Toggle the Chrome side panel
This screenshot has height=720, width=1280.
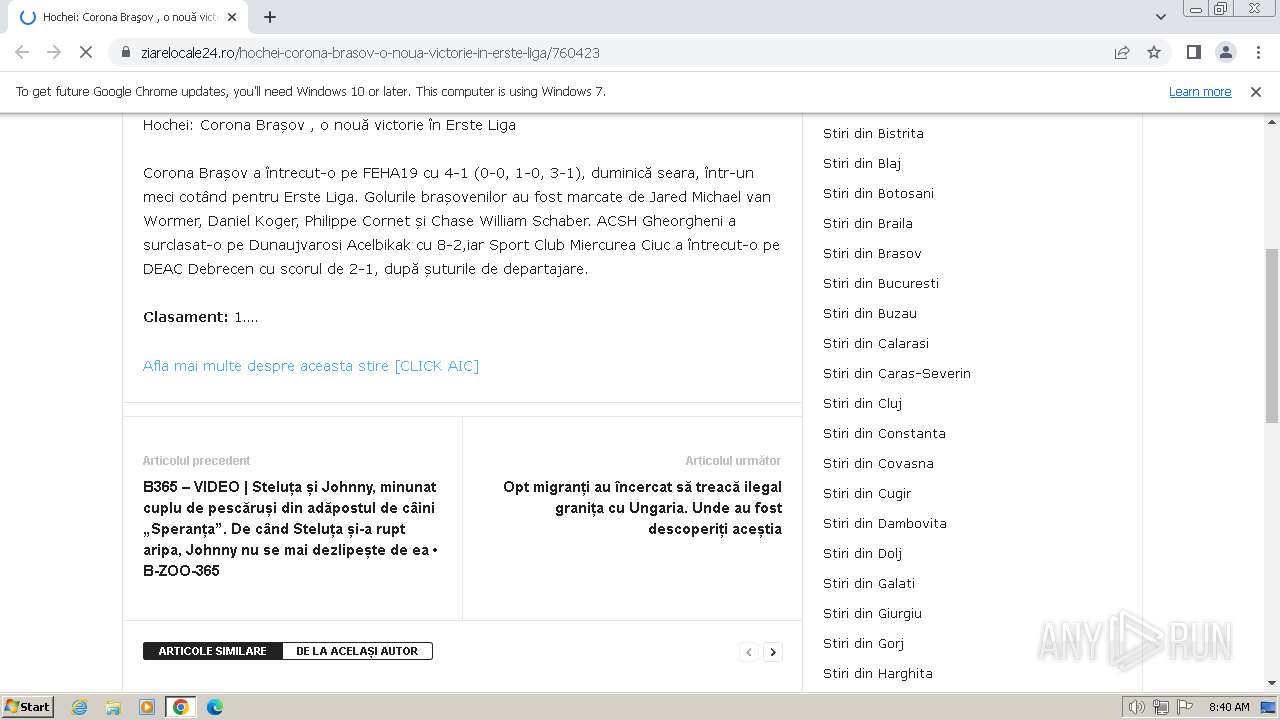[1193, 52]
